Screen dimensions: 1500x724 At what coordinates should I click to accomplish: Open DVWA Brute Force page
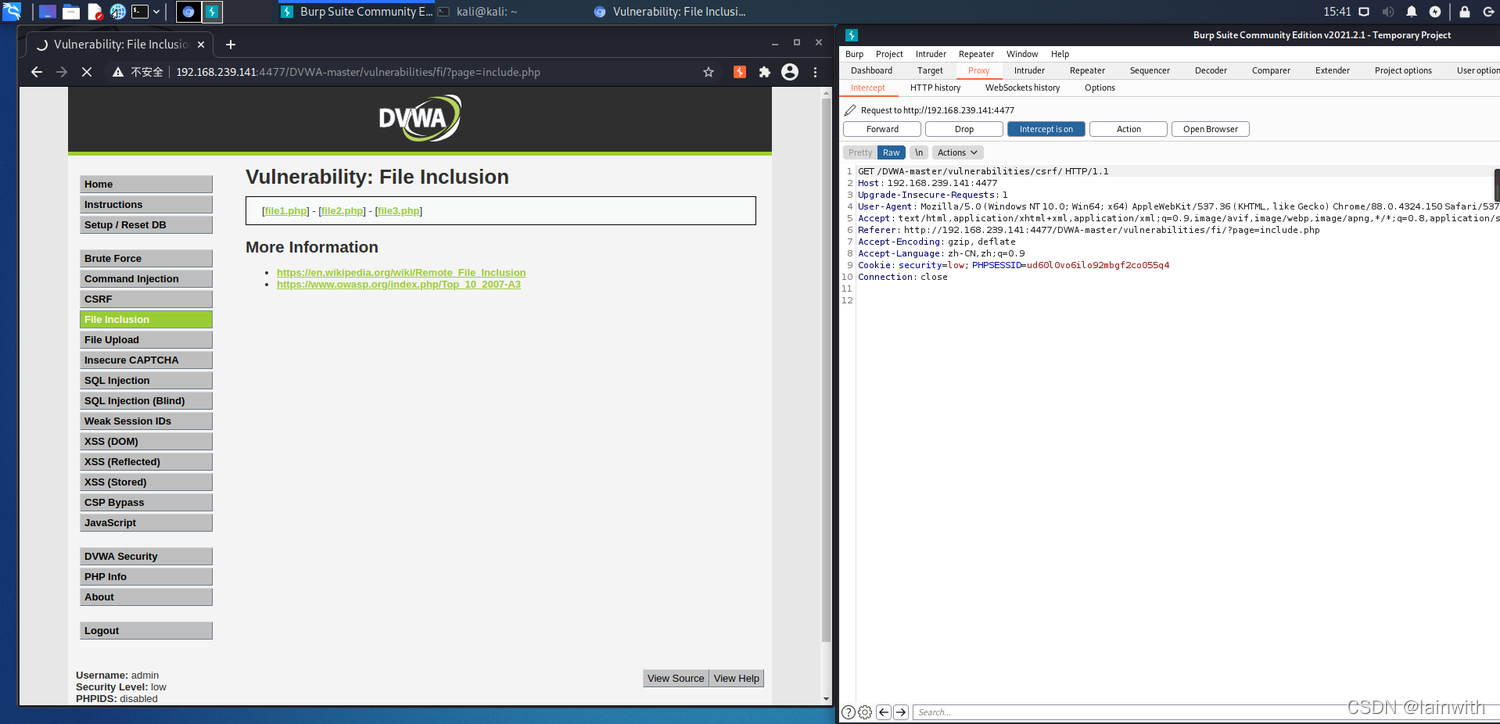(x=146, y=258)
